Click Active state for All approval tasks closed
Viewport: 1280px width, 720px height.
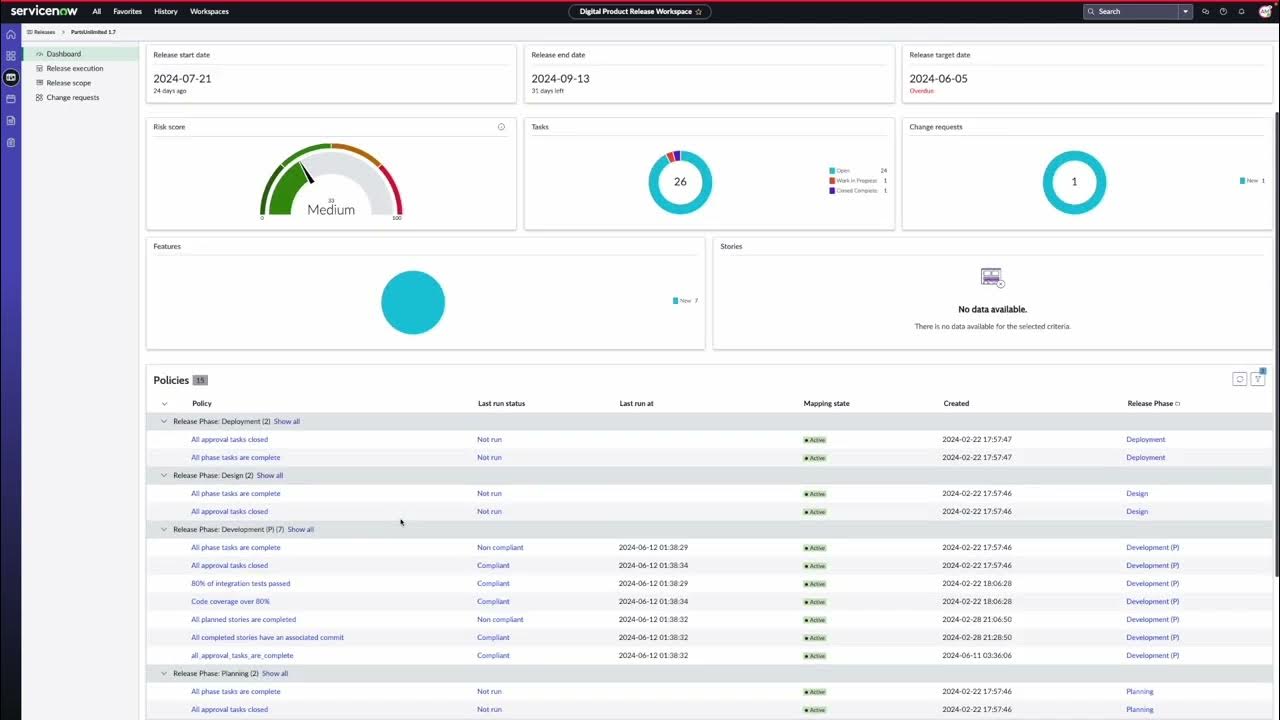coord(814,439)
